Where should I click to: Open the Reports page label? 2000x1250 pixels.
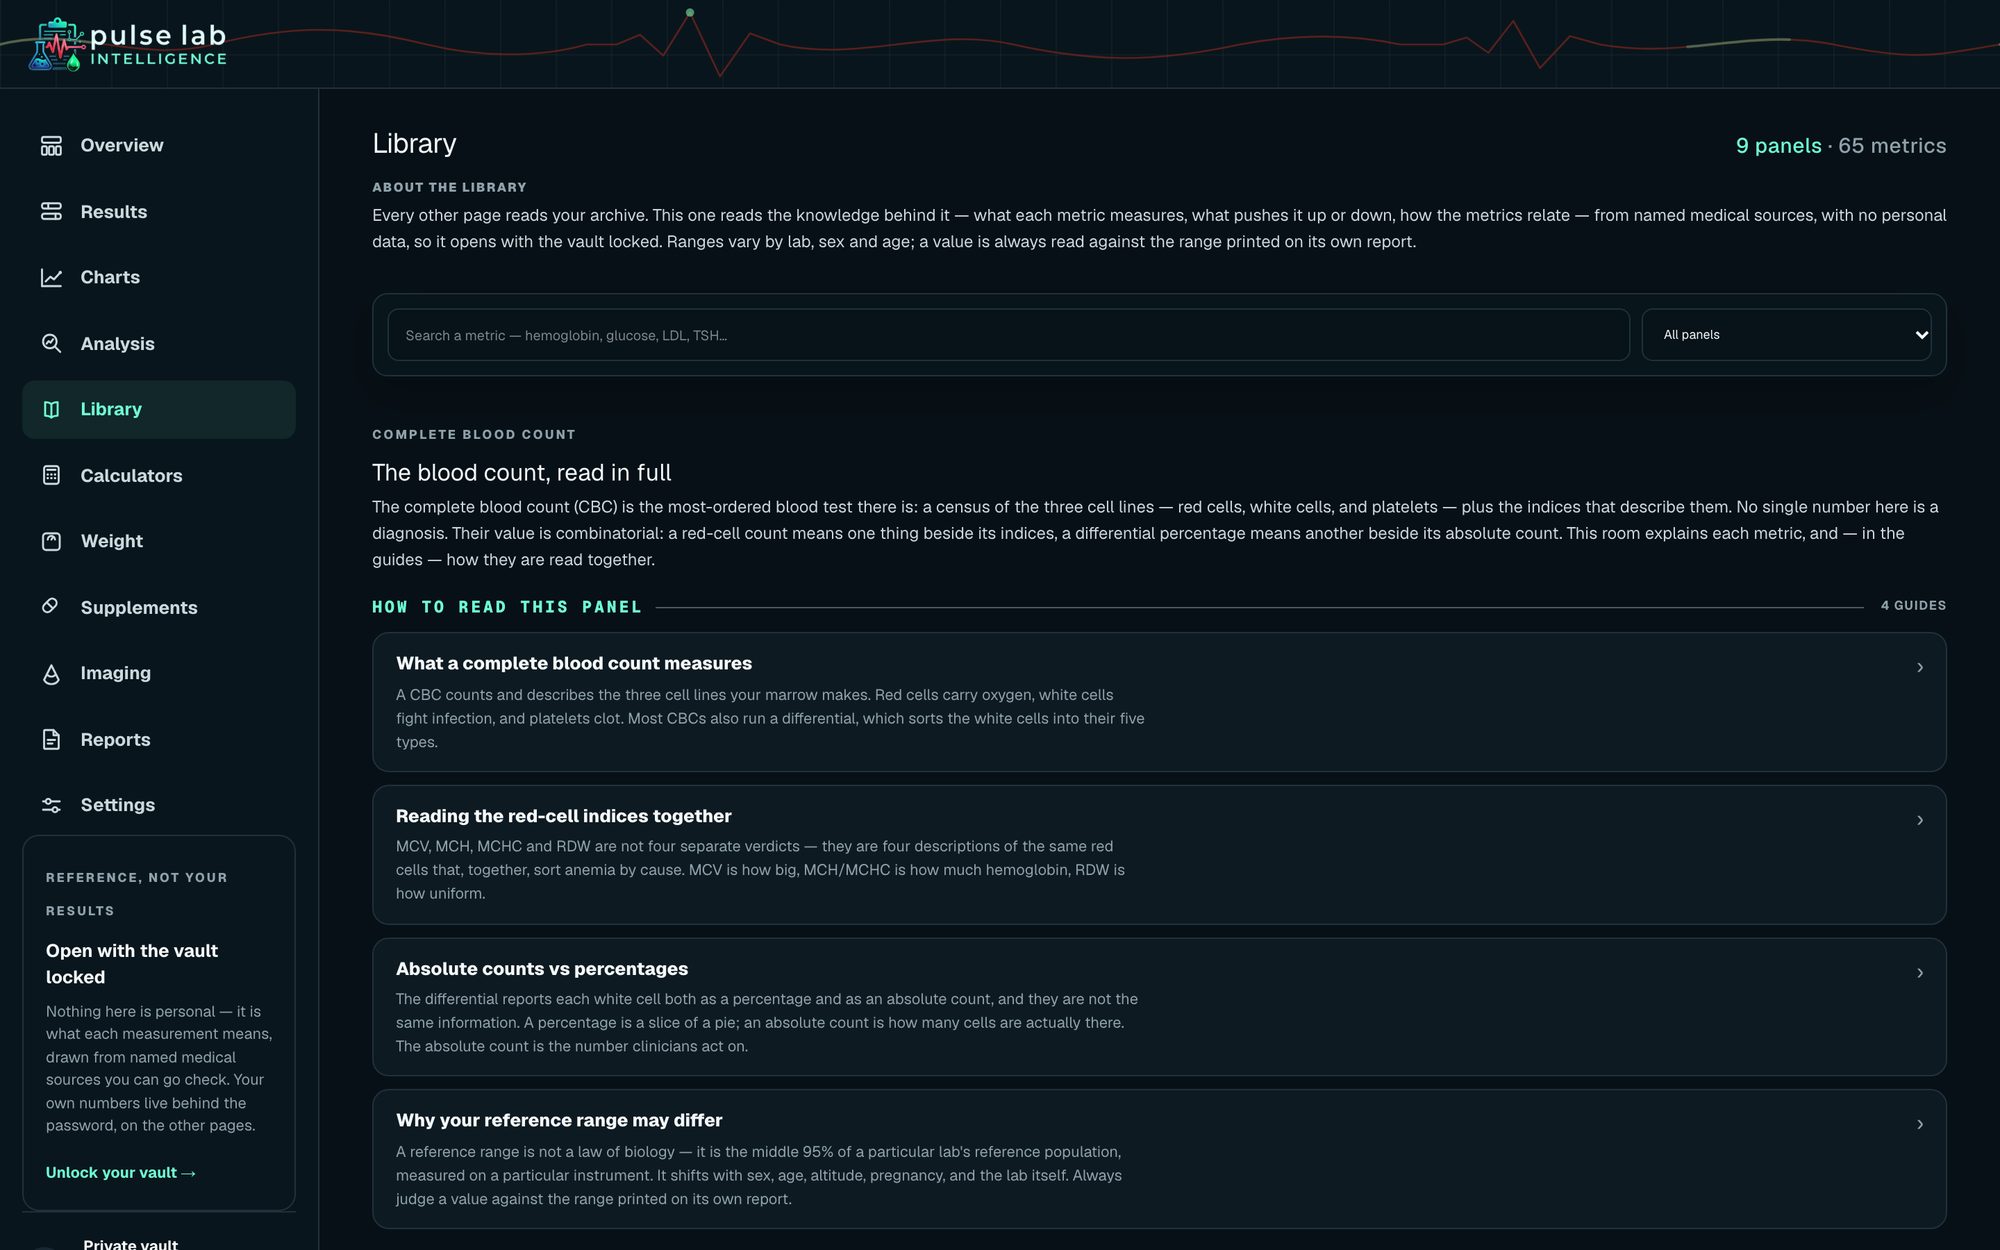click(x=115, y=740)
